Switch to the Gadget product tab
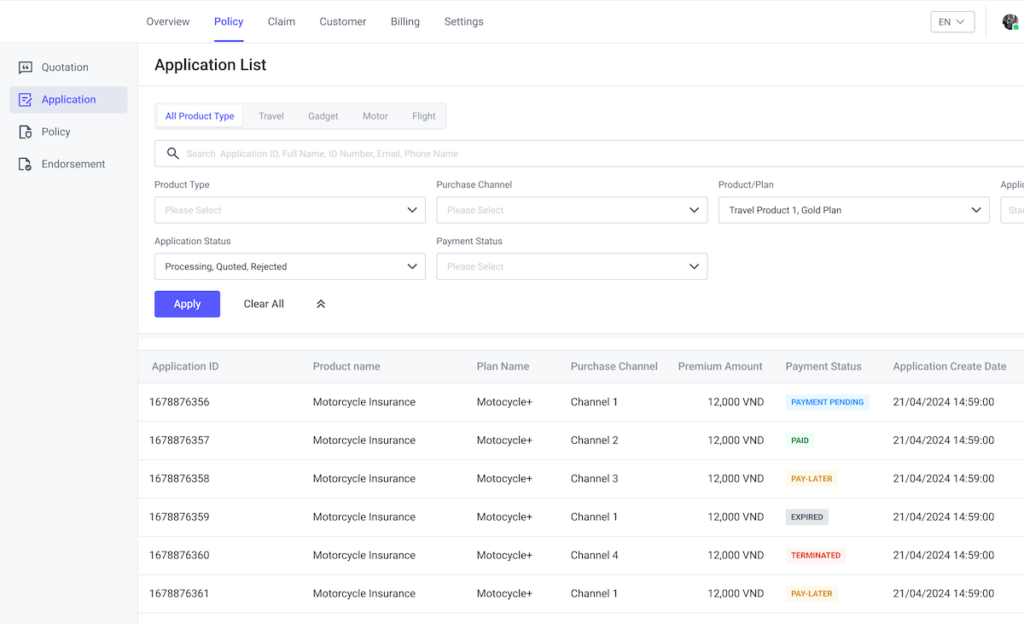The image size is (1024, 624). click(x=323, y=116)
